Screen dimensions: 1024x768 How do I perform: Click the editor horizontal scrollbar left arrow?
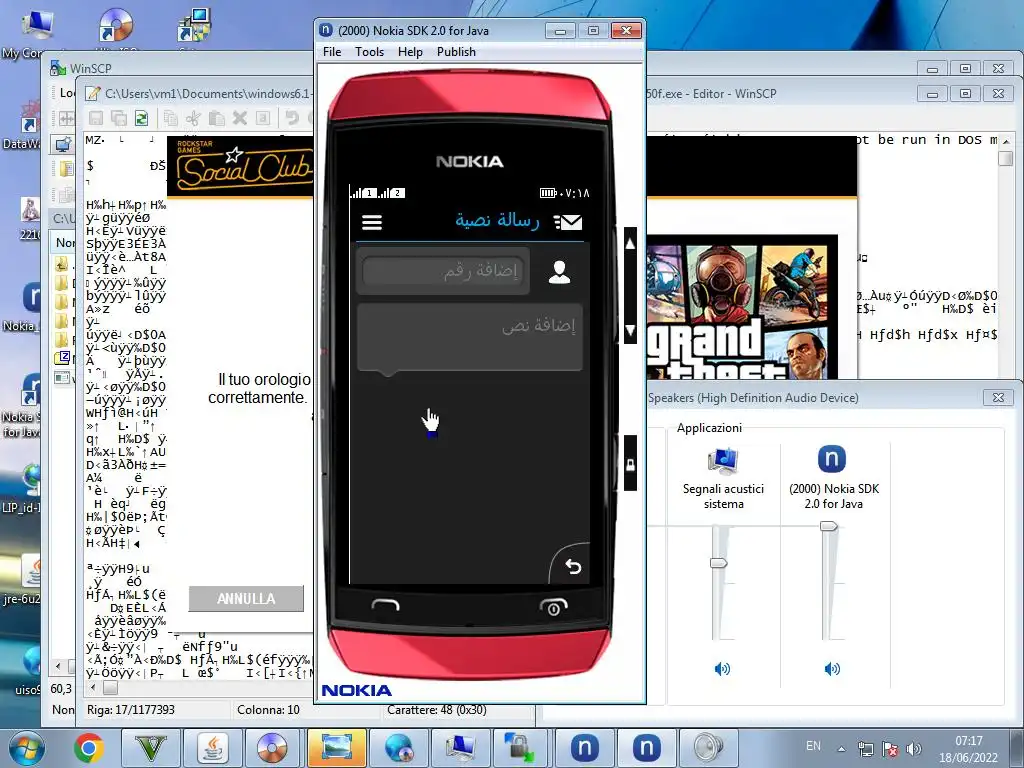click(x=93, y=688)
